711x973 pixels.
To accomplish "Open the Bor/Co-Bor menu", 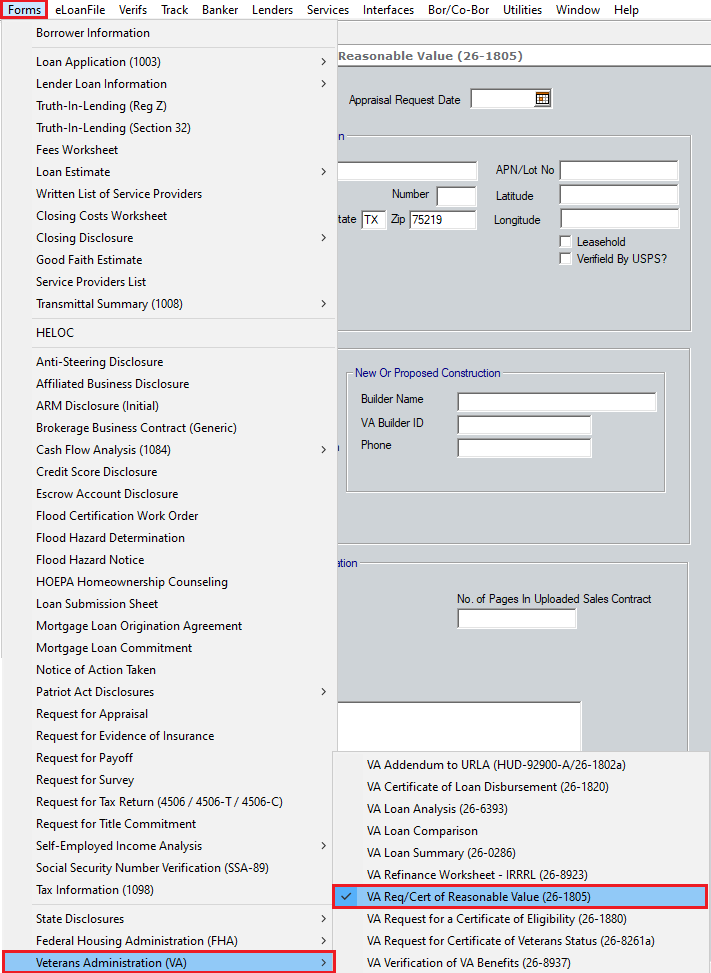I will [458, 10].
